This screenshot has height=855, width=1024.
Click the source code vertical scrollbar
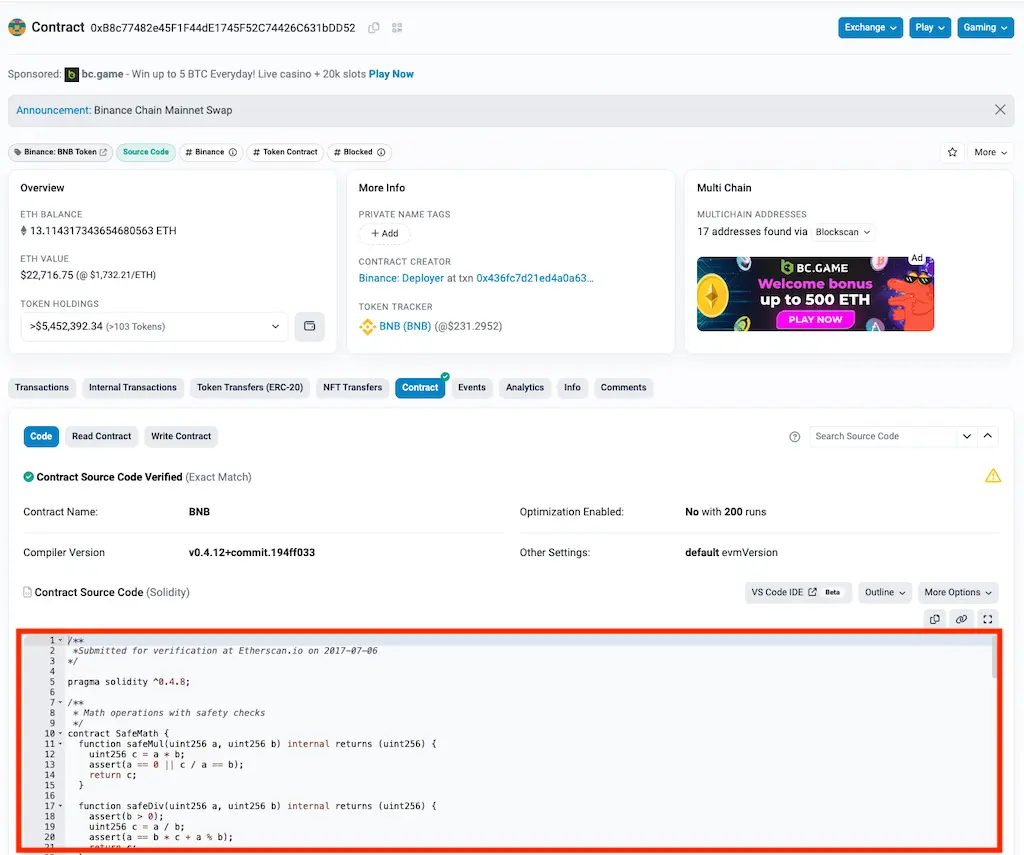(994, 657)
